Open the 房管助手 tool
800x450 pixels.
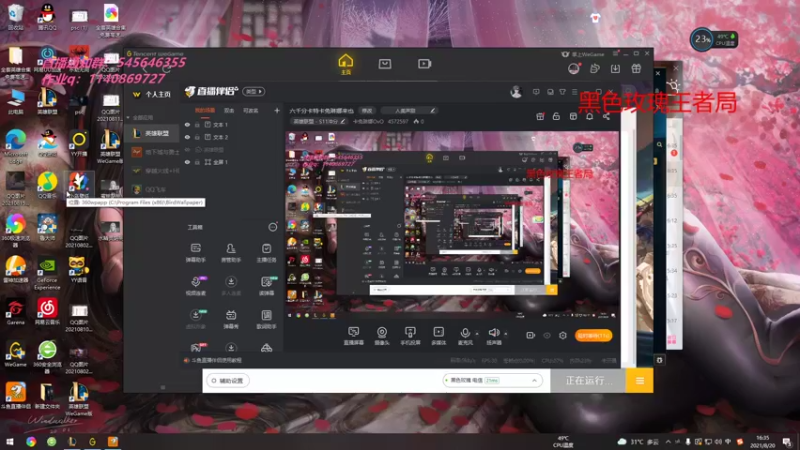pos(231,253)
